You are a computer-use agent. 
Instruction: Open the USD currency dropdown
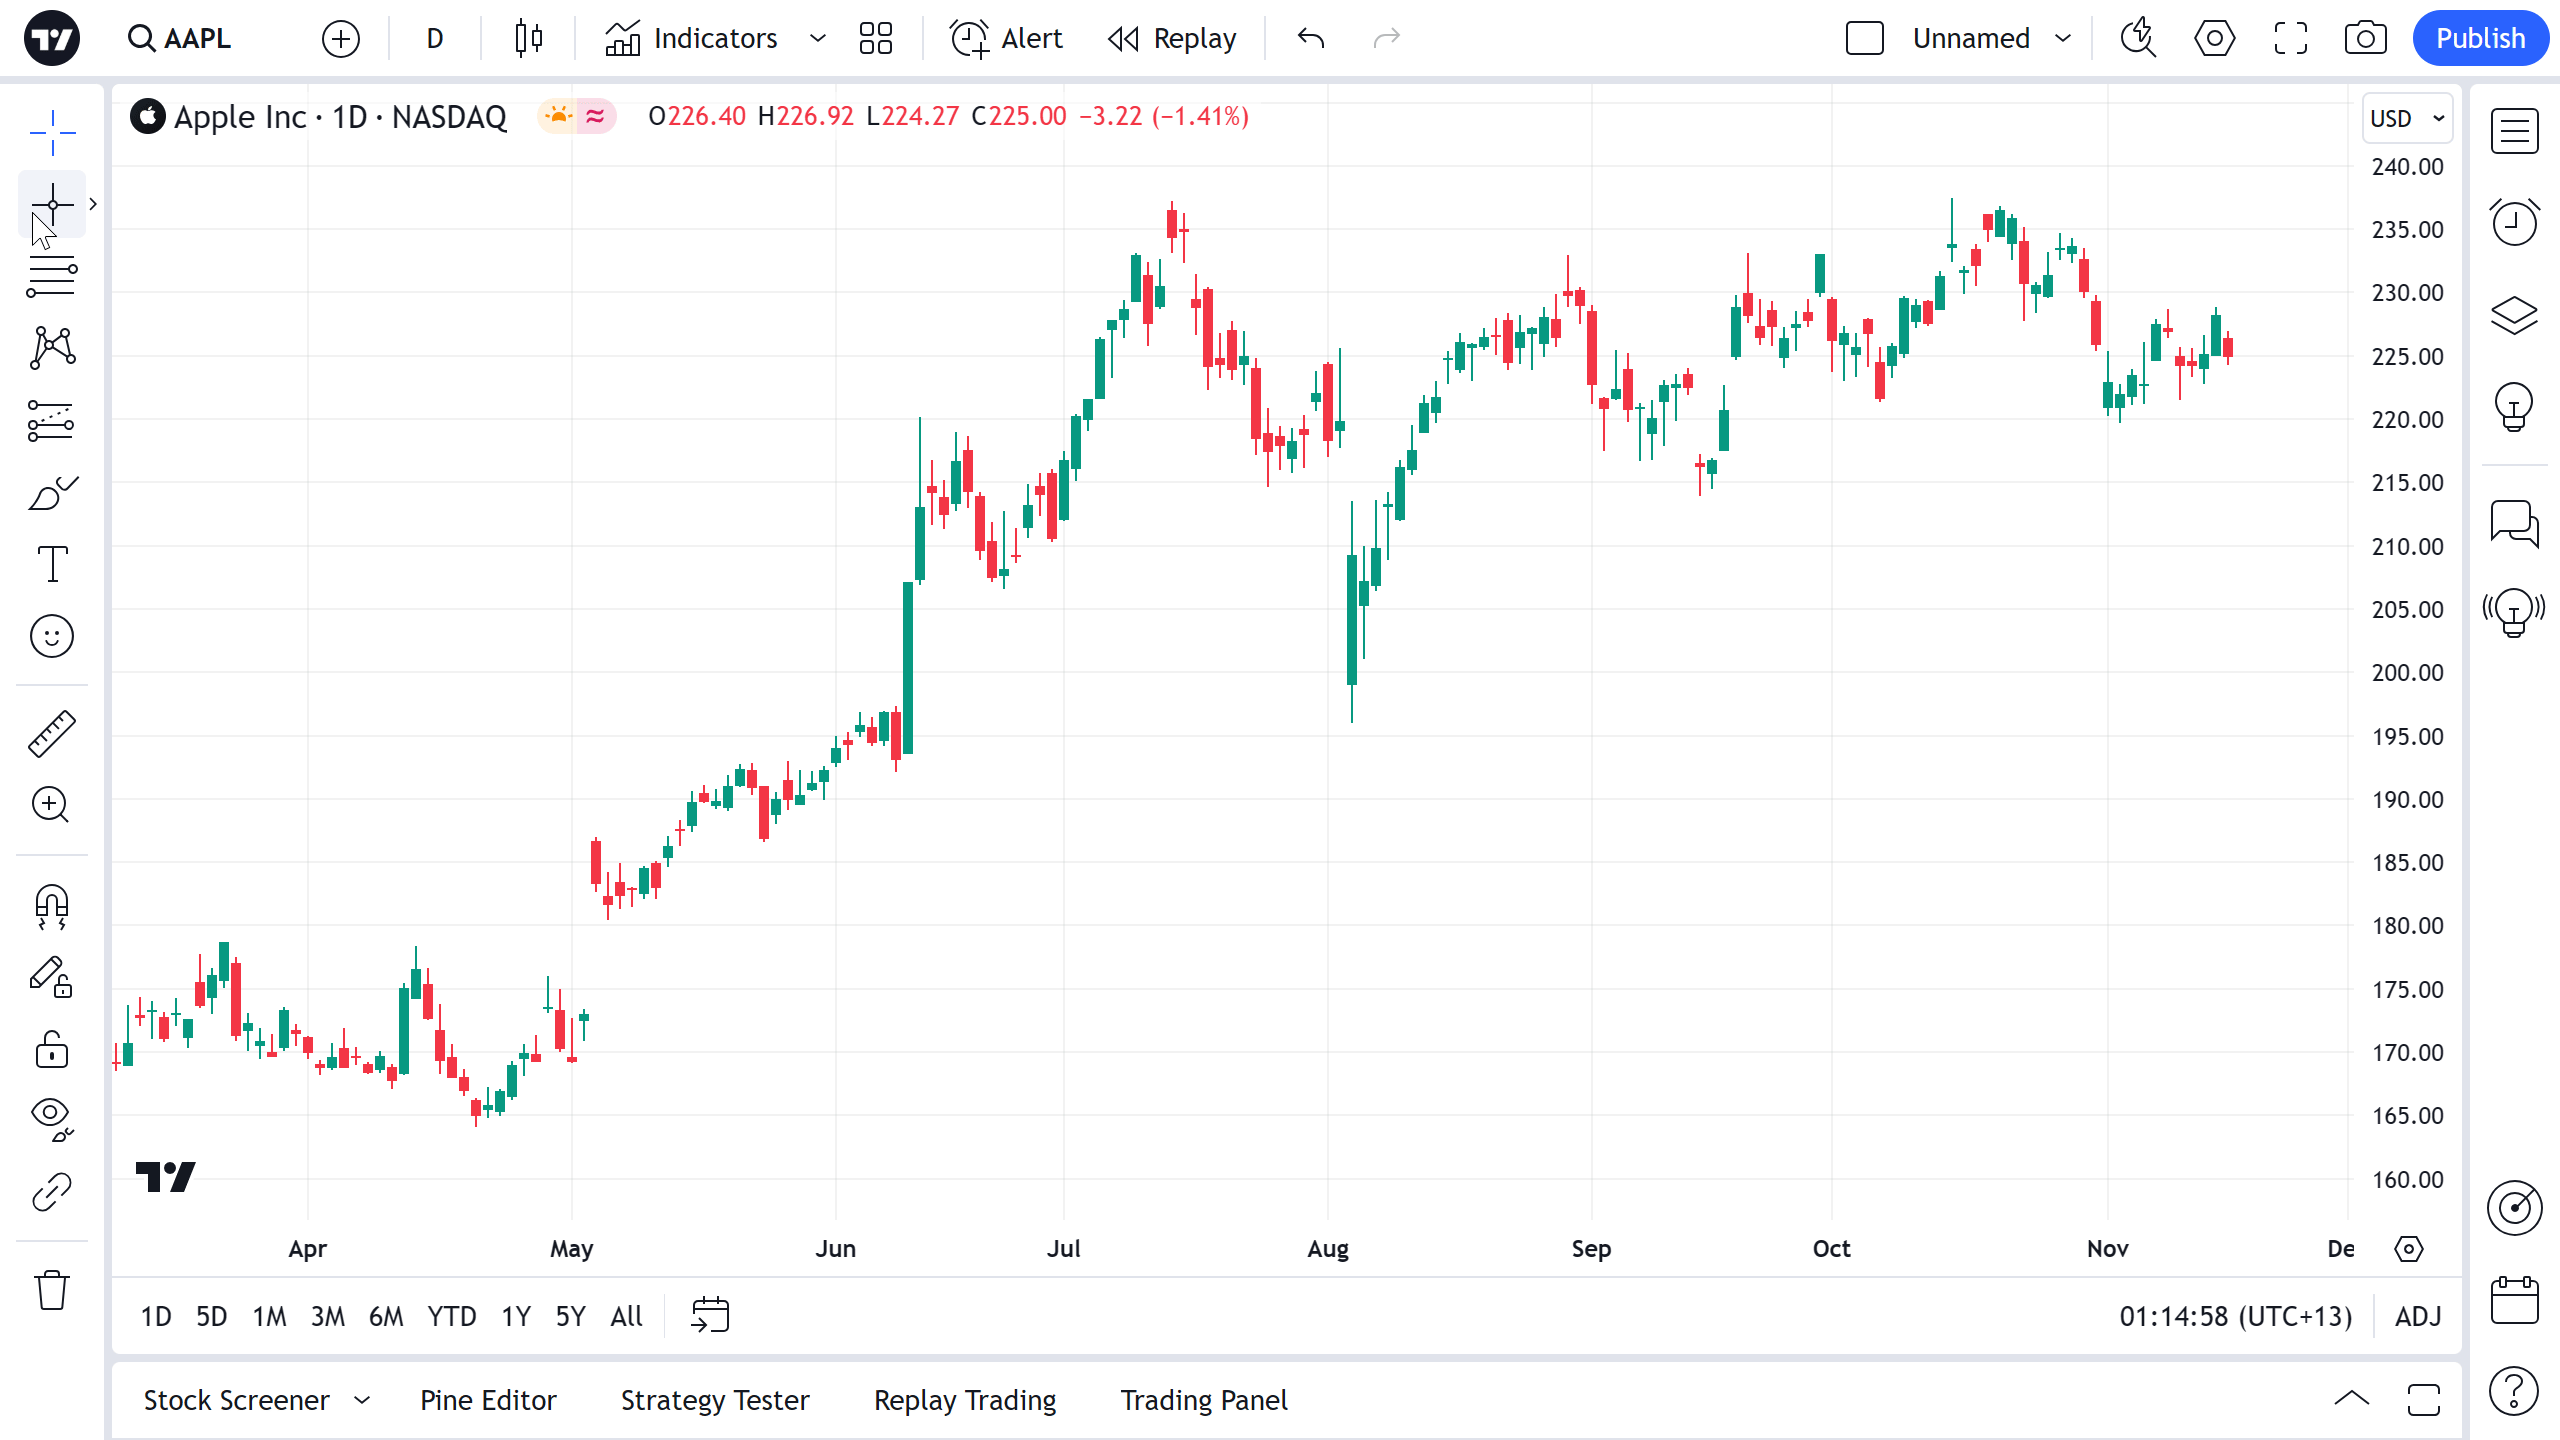tap(2406, 118)
